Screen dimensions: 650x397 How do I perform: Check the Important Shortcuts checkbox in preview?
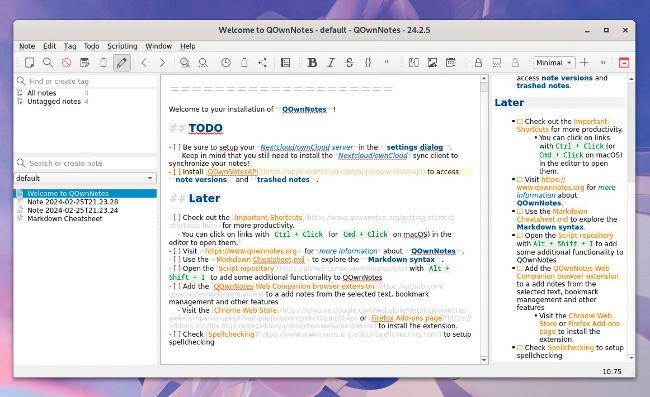click(519, 121)
